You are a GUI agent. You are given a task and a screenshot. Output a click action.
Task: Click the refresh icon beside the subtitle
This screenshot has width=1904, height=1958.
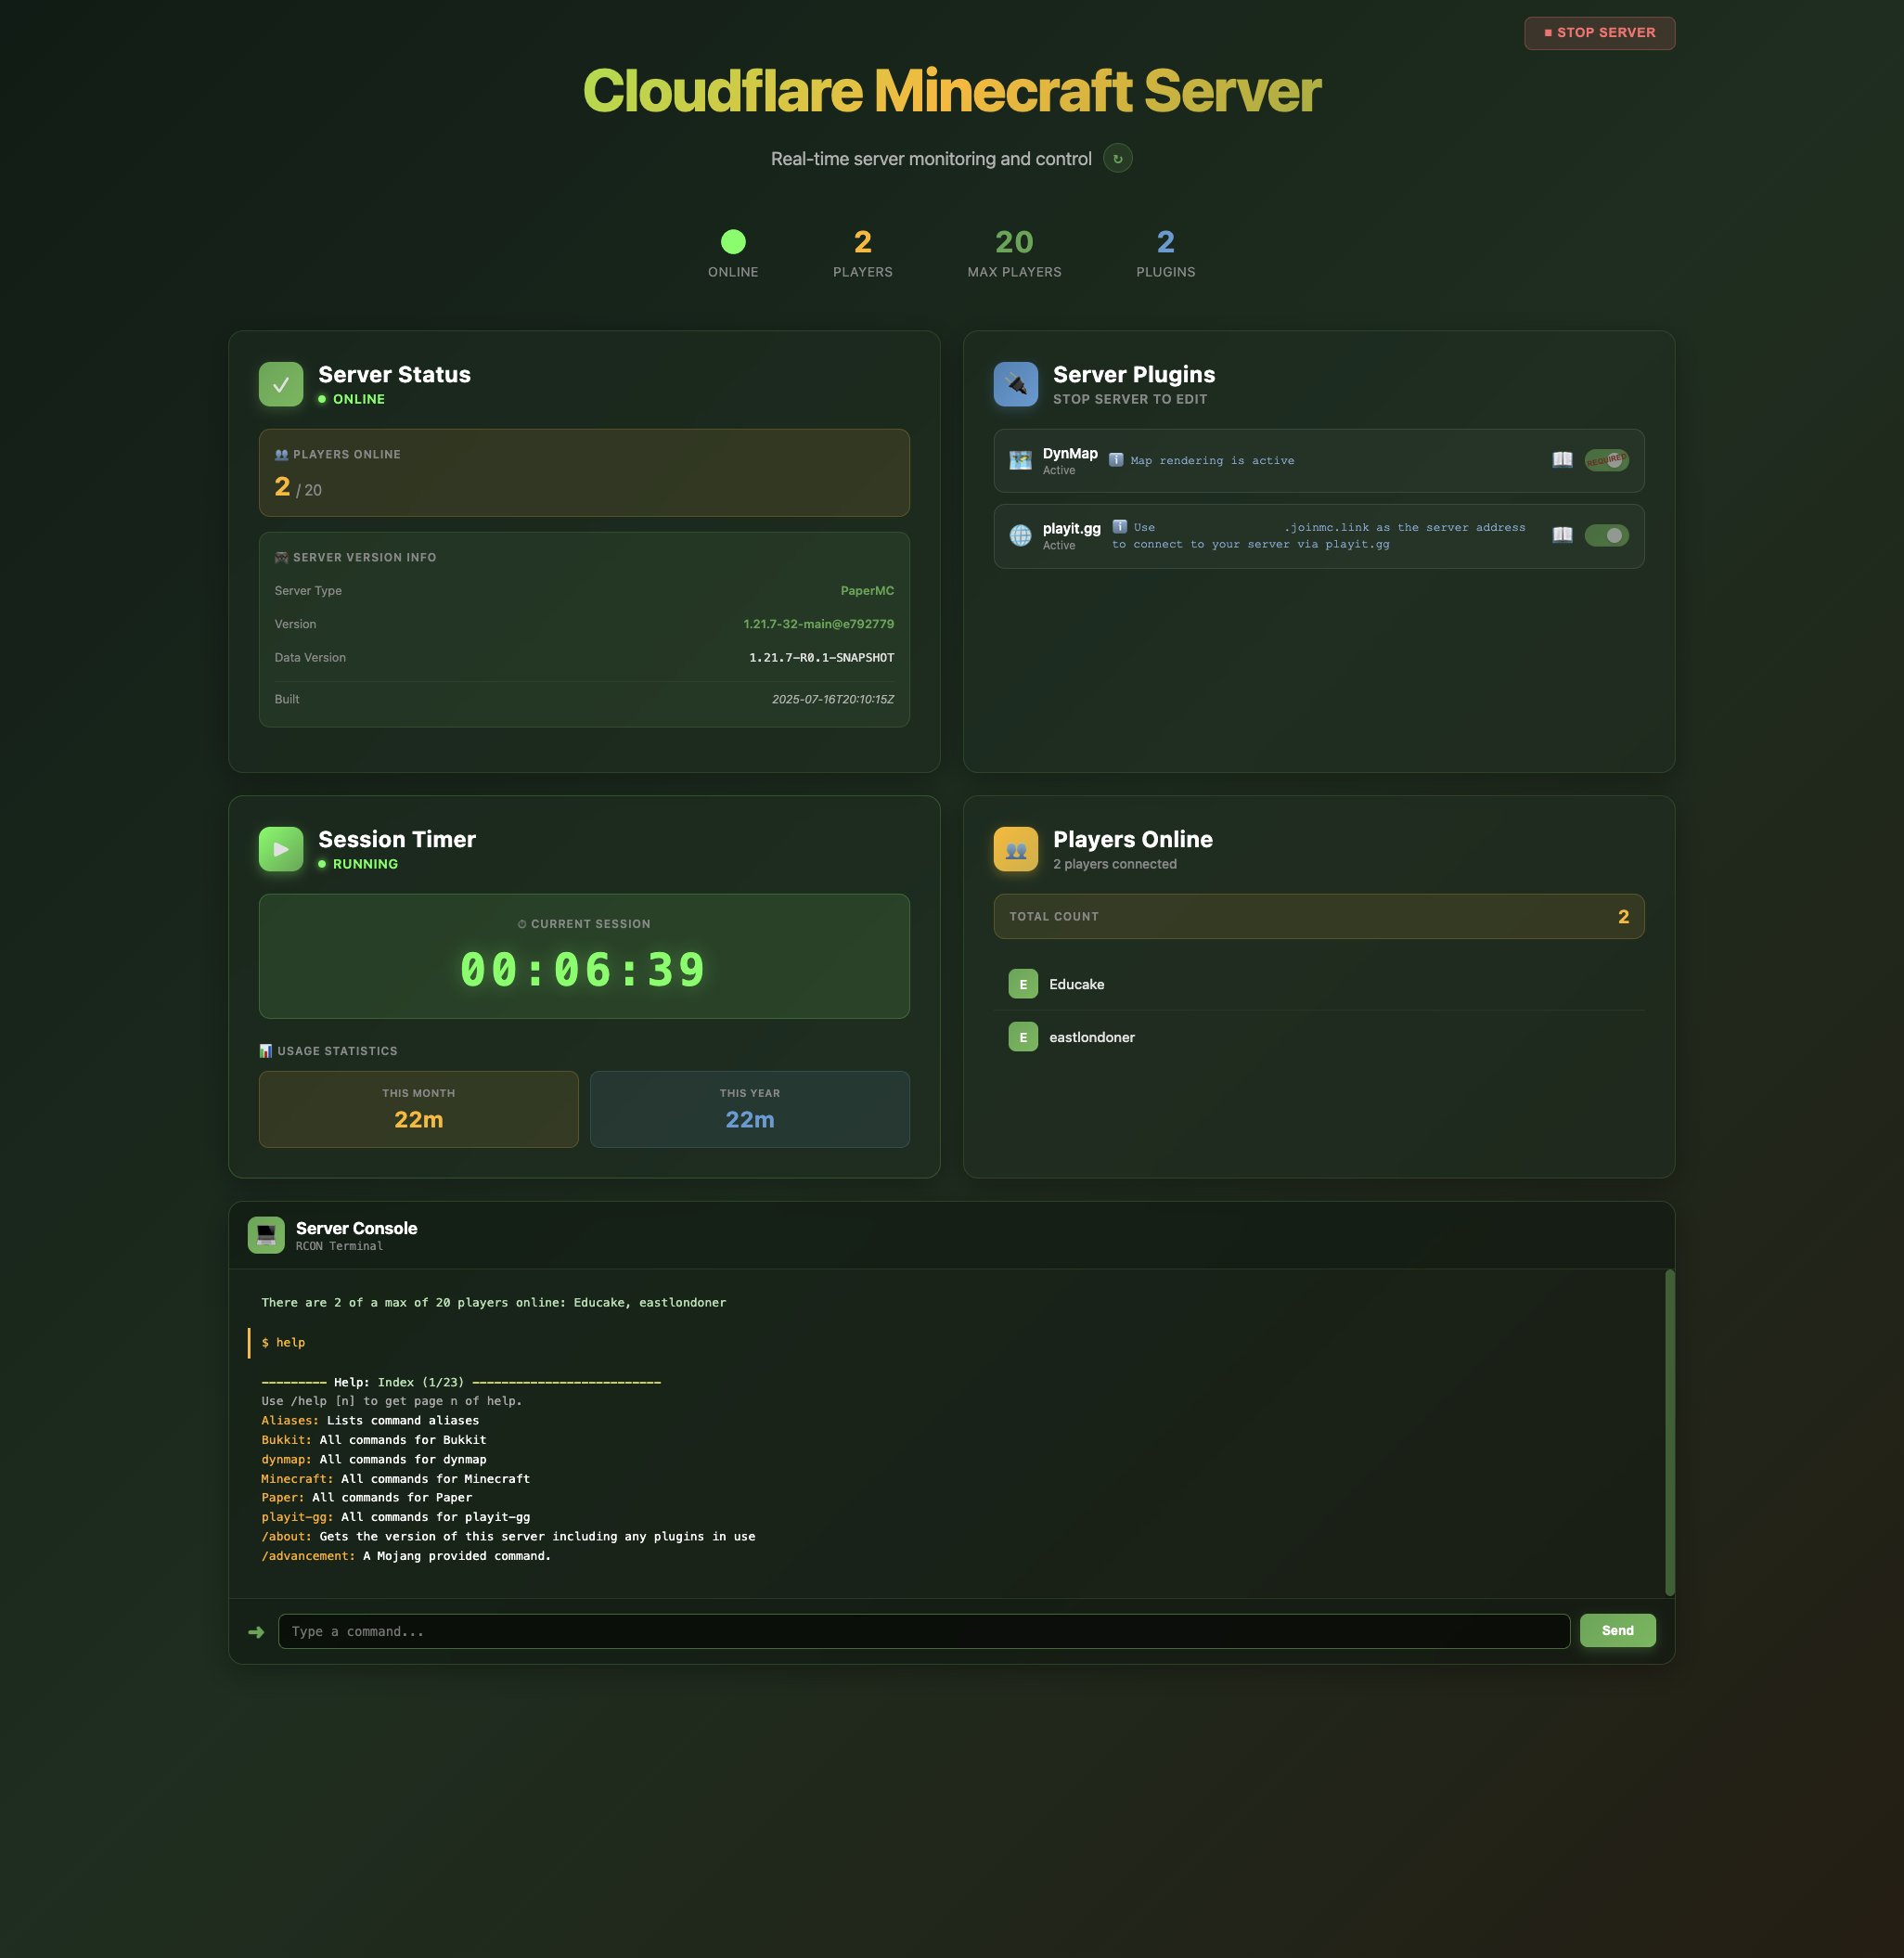1117,158
